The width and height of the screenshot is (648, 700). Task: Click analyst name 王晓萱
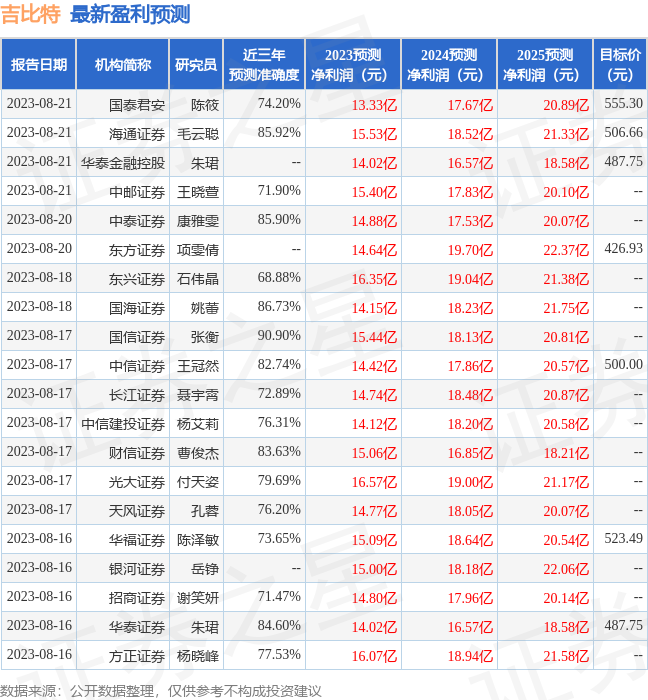[x=198, y=192]
